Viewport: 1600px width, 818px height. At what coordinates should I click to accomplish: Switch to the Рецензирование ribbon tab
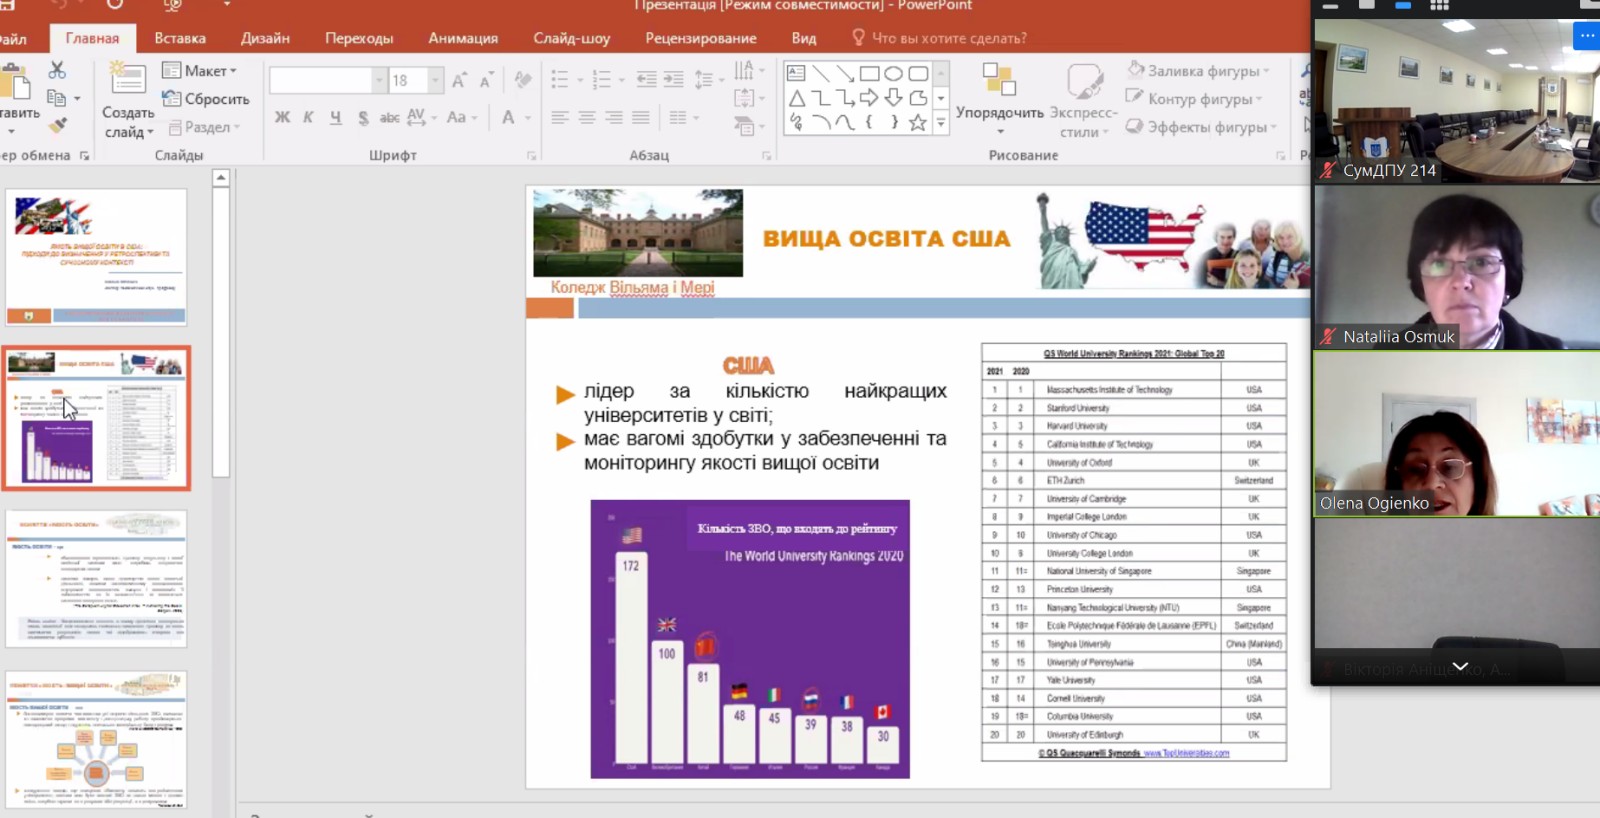[701, 38]
